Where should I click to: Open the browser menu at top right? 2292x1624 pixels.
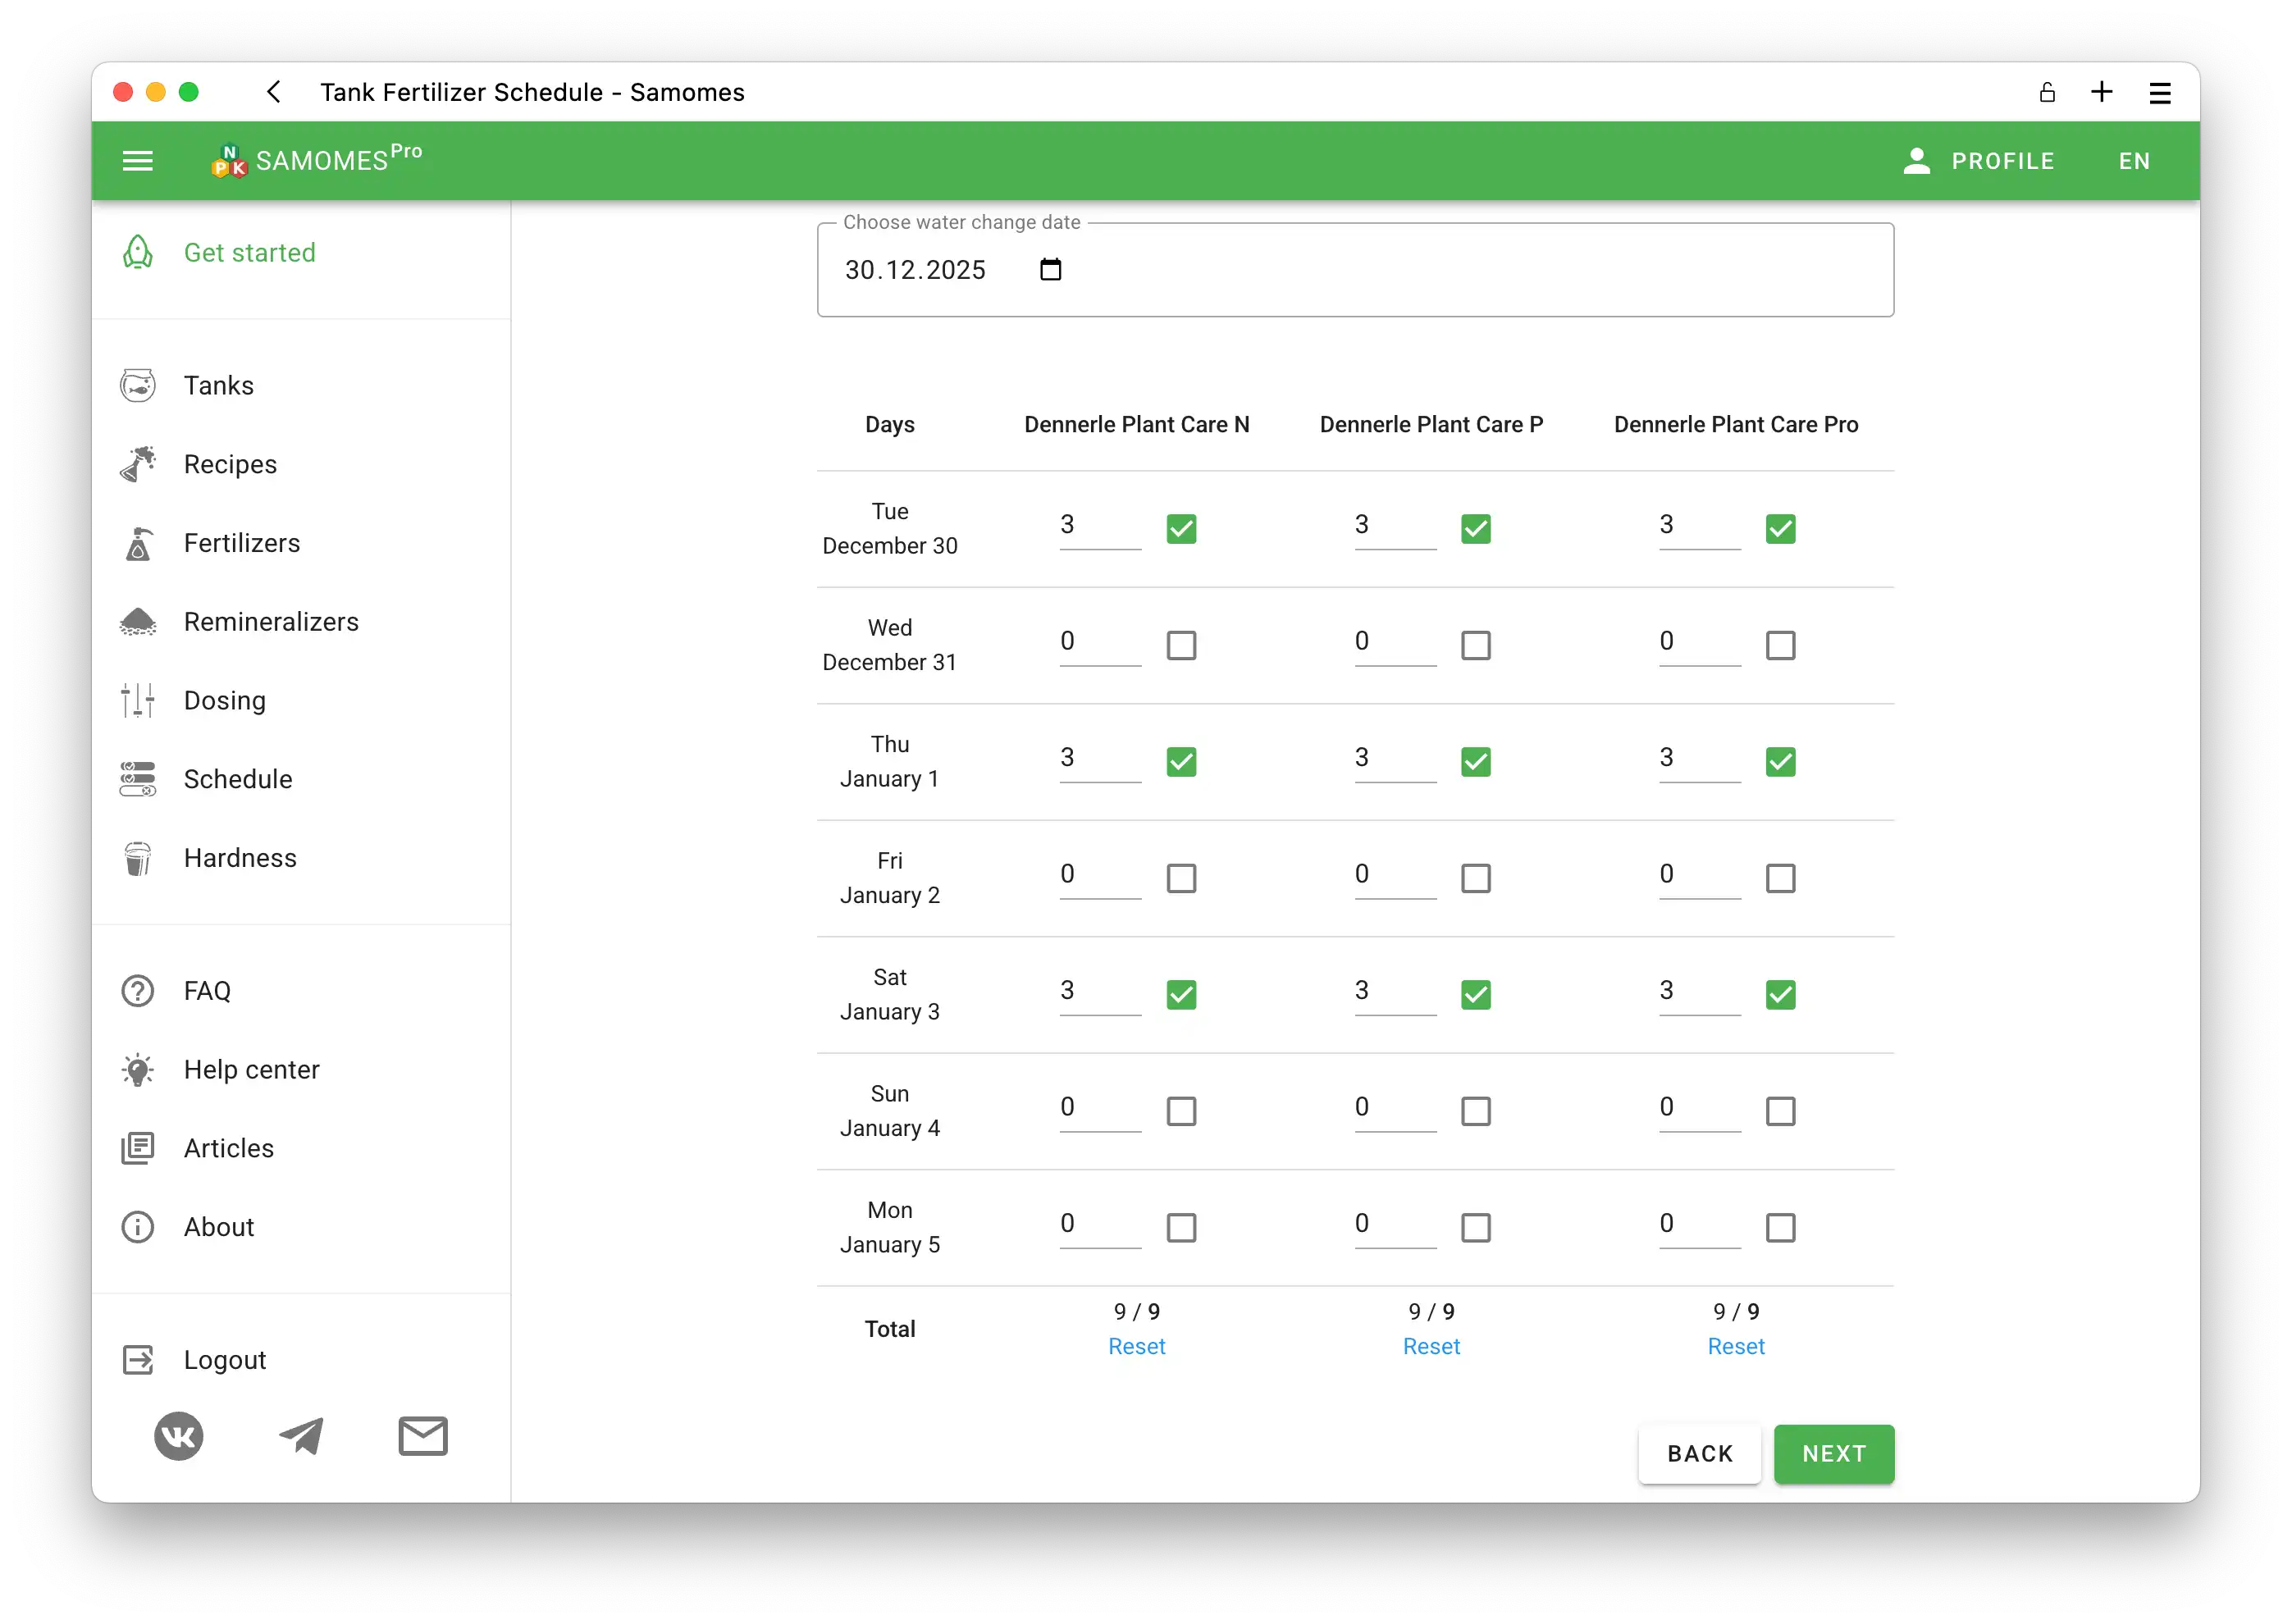(x=2160, y=93)
